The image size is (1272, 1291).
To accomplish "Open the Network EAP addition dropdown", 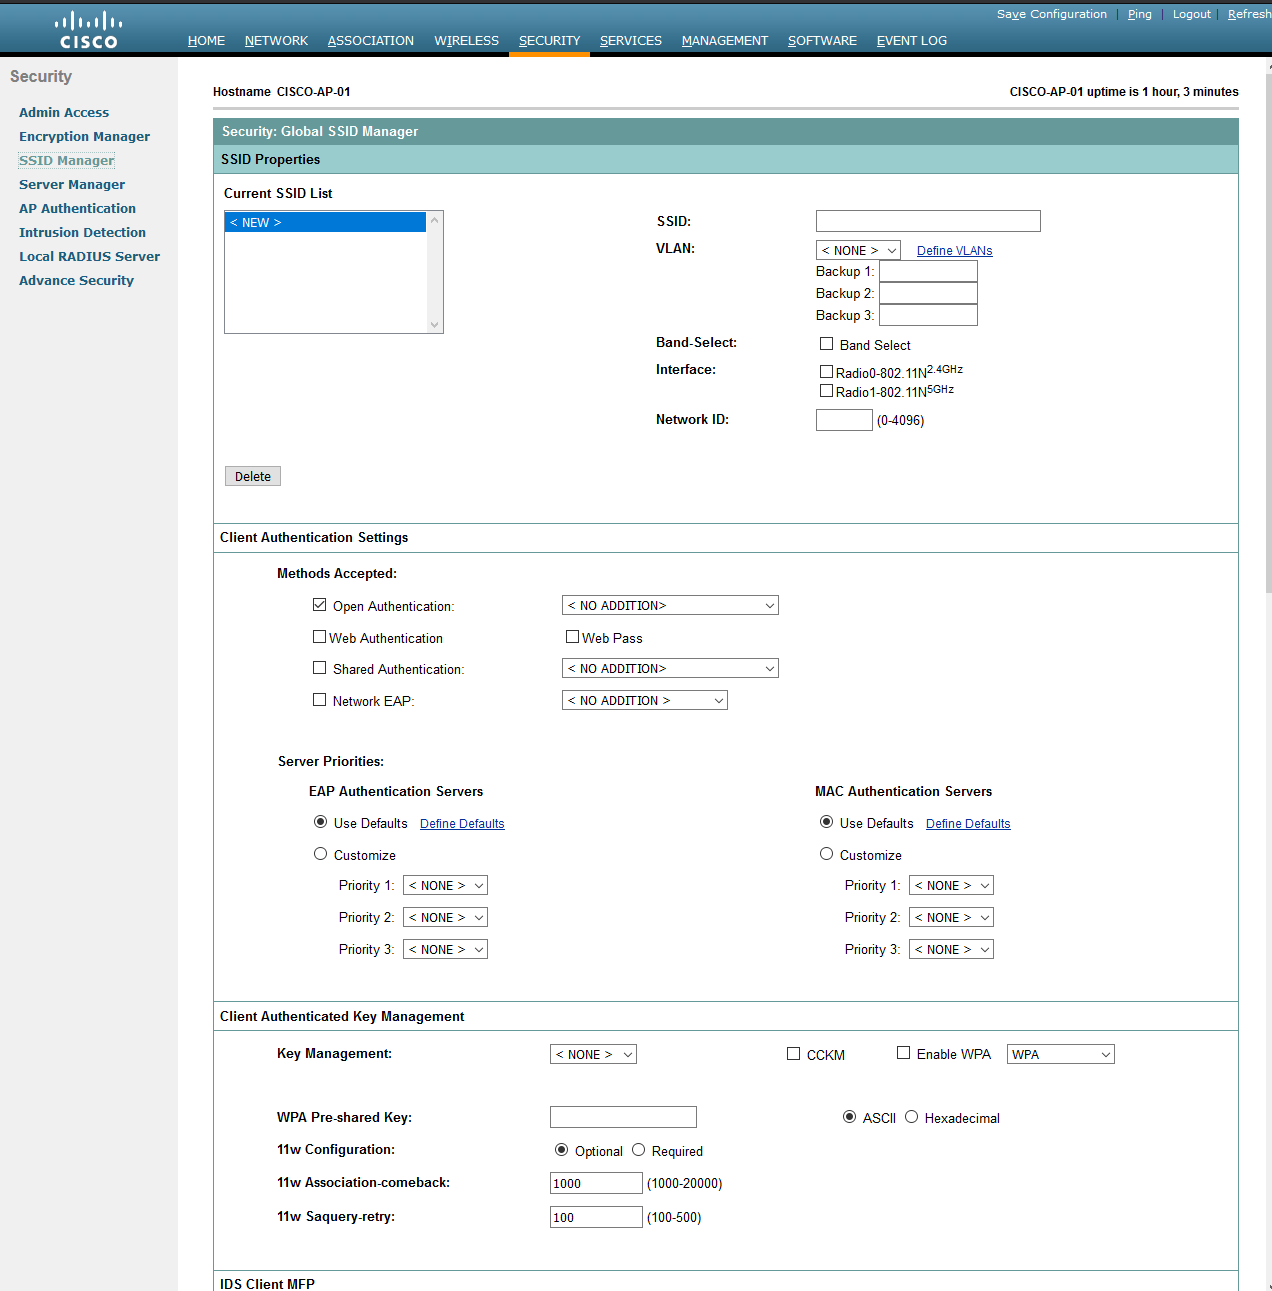I will pyautogui.click(x=645, y=700).
